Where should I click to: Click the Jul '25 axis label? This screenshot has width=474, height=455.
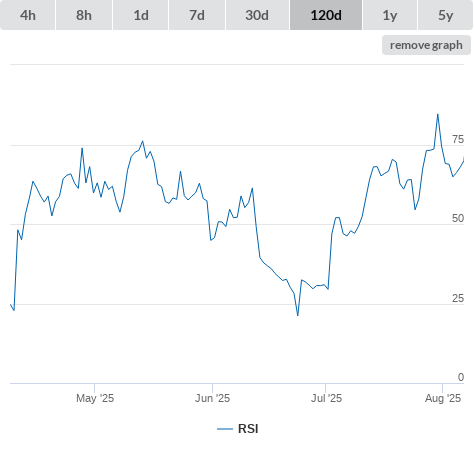326,398
